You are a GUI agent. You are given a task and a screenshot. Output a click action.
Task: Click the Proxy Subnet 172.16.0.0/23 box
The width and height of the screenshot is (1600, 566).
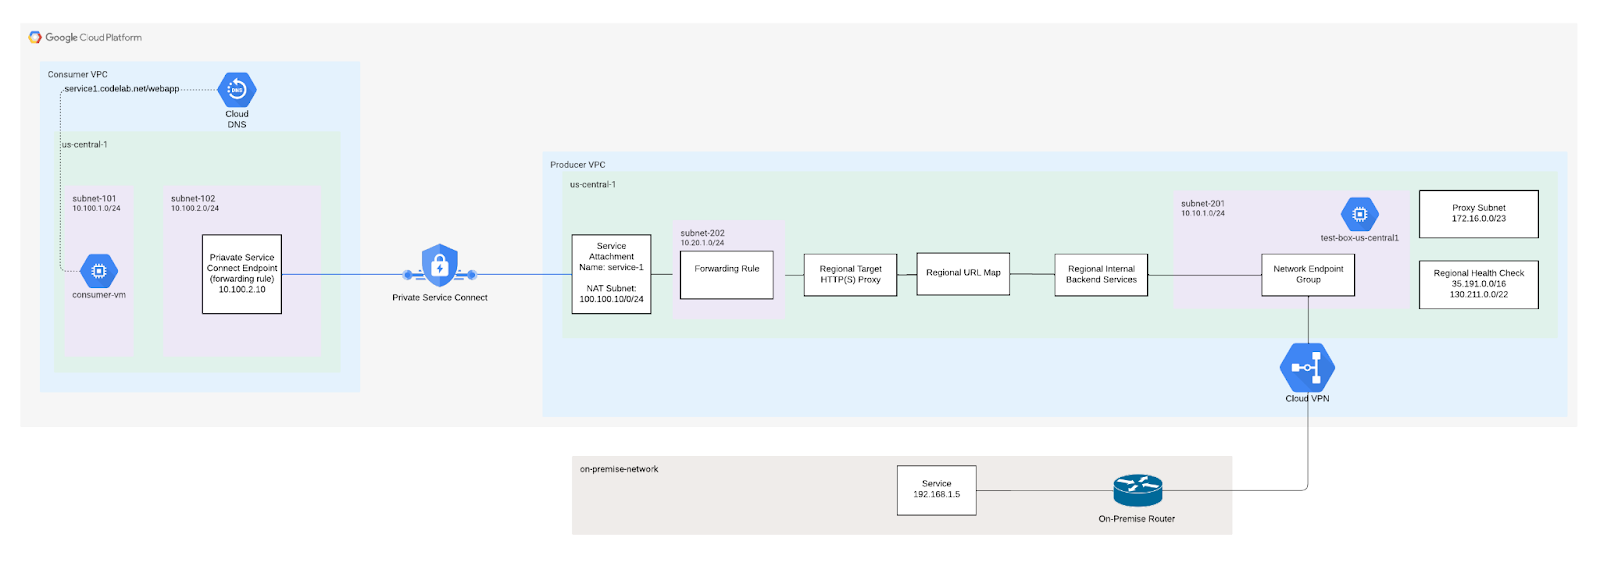point(1478,214)
